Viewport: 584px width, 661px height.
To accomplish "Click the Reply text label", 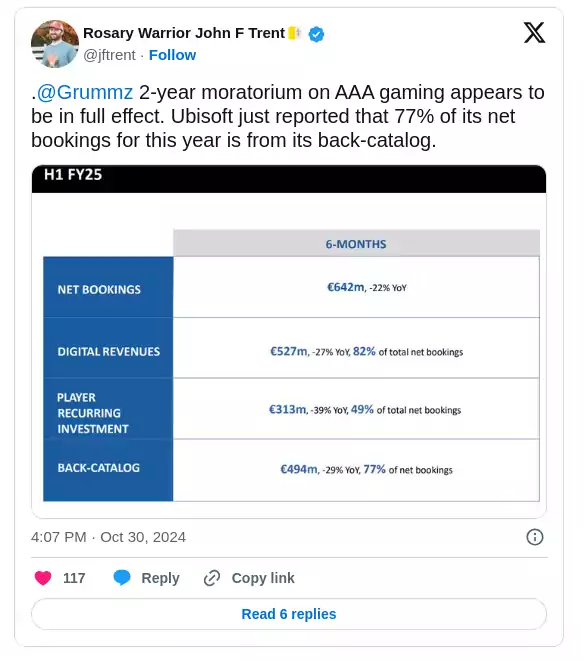I will [160, 578].
